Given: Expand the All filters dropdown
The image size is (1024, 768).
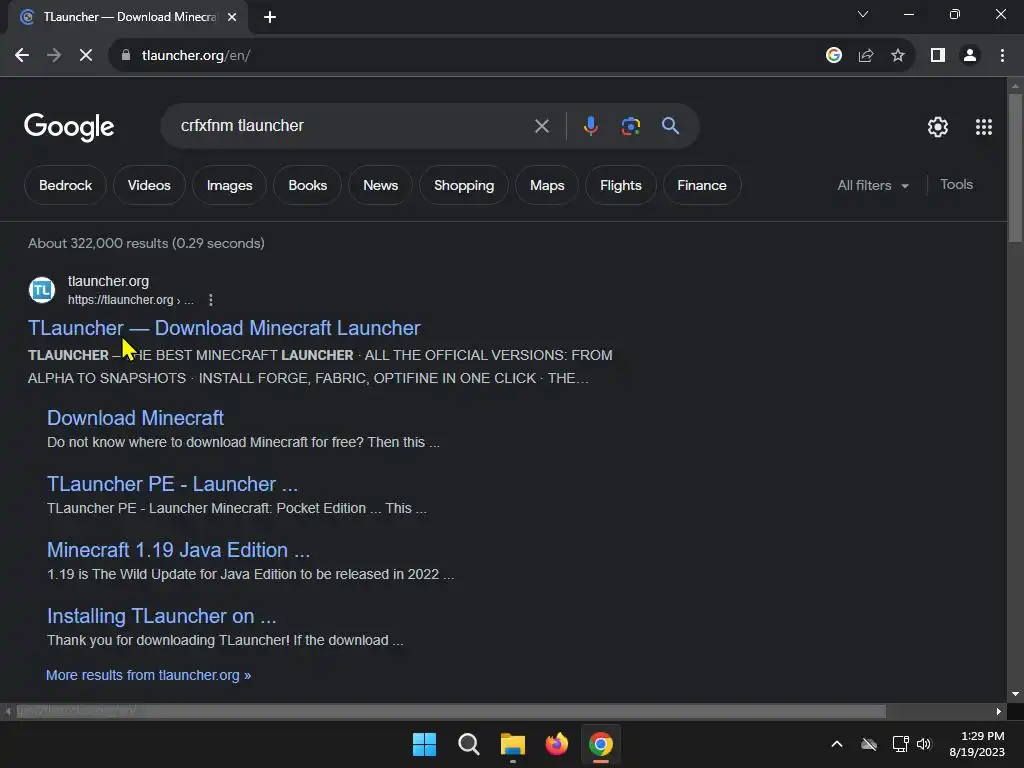Looking at the screenshot, I should click(872, 185).
